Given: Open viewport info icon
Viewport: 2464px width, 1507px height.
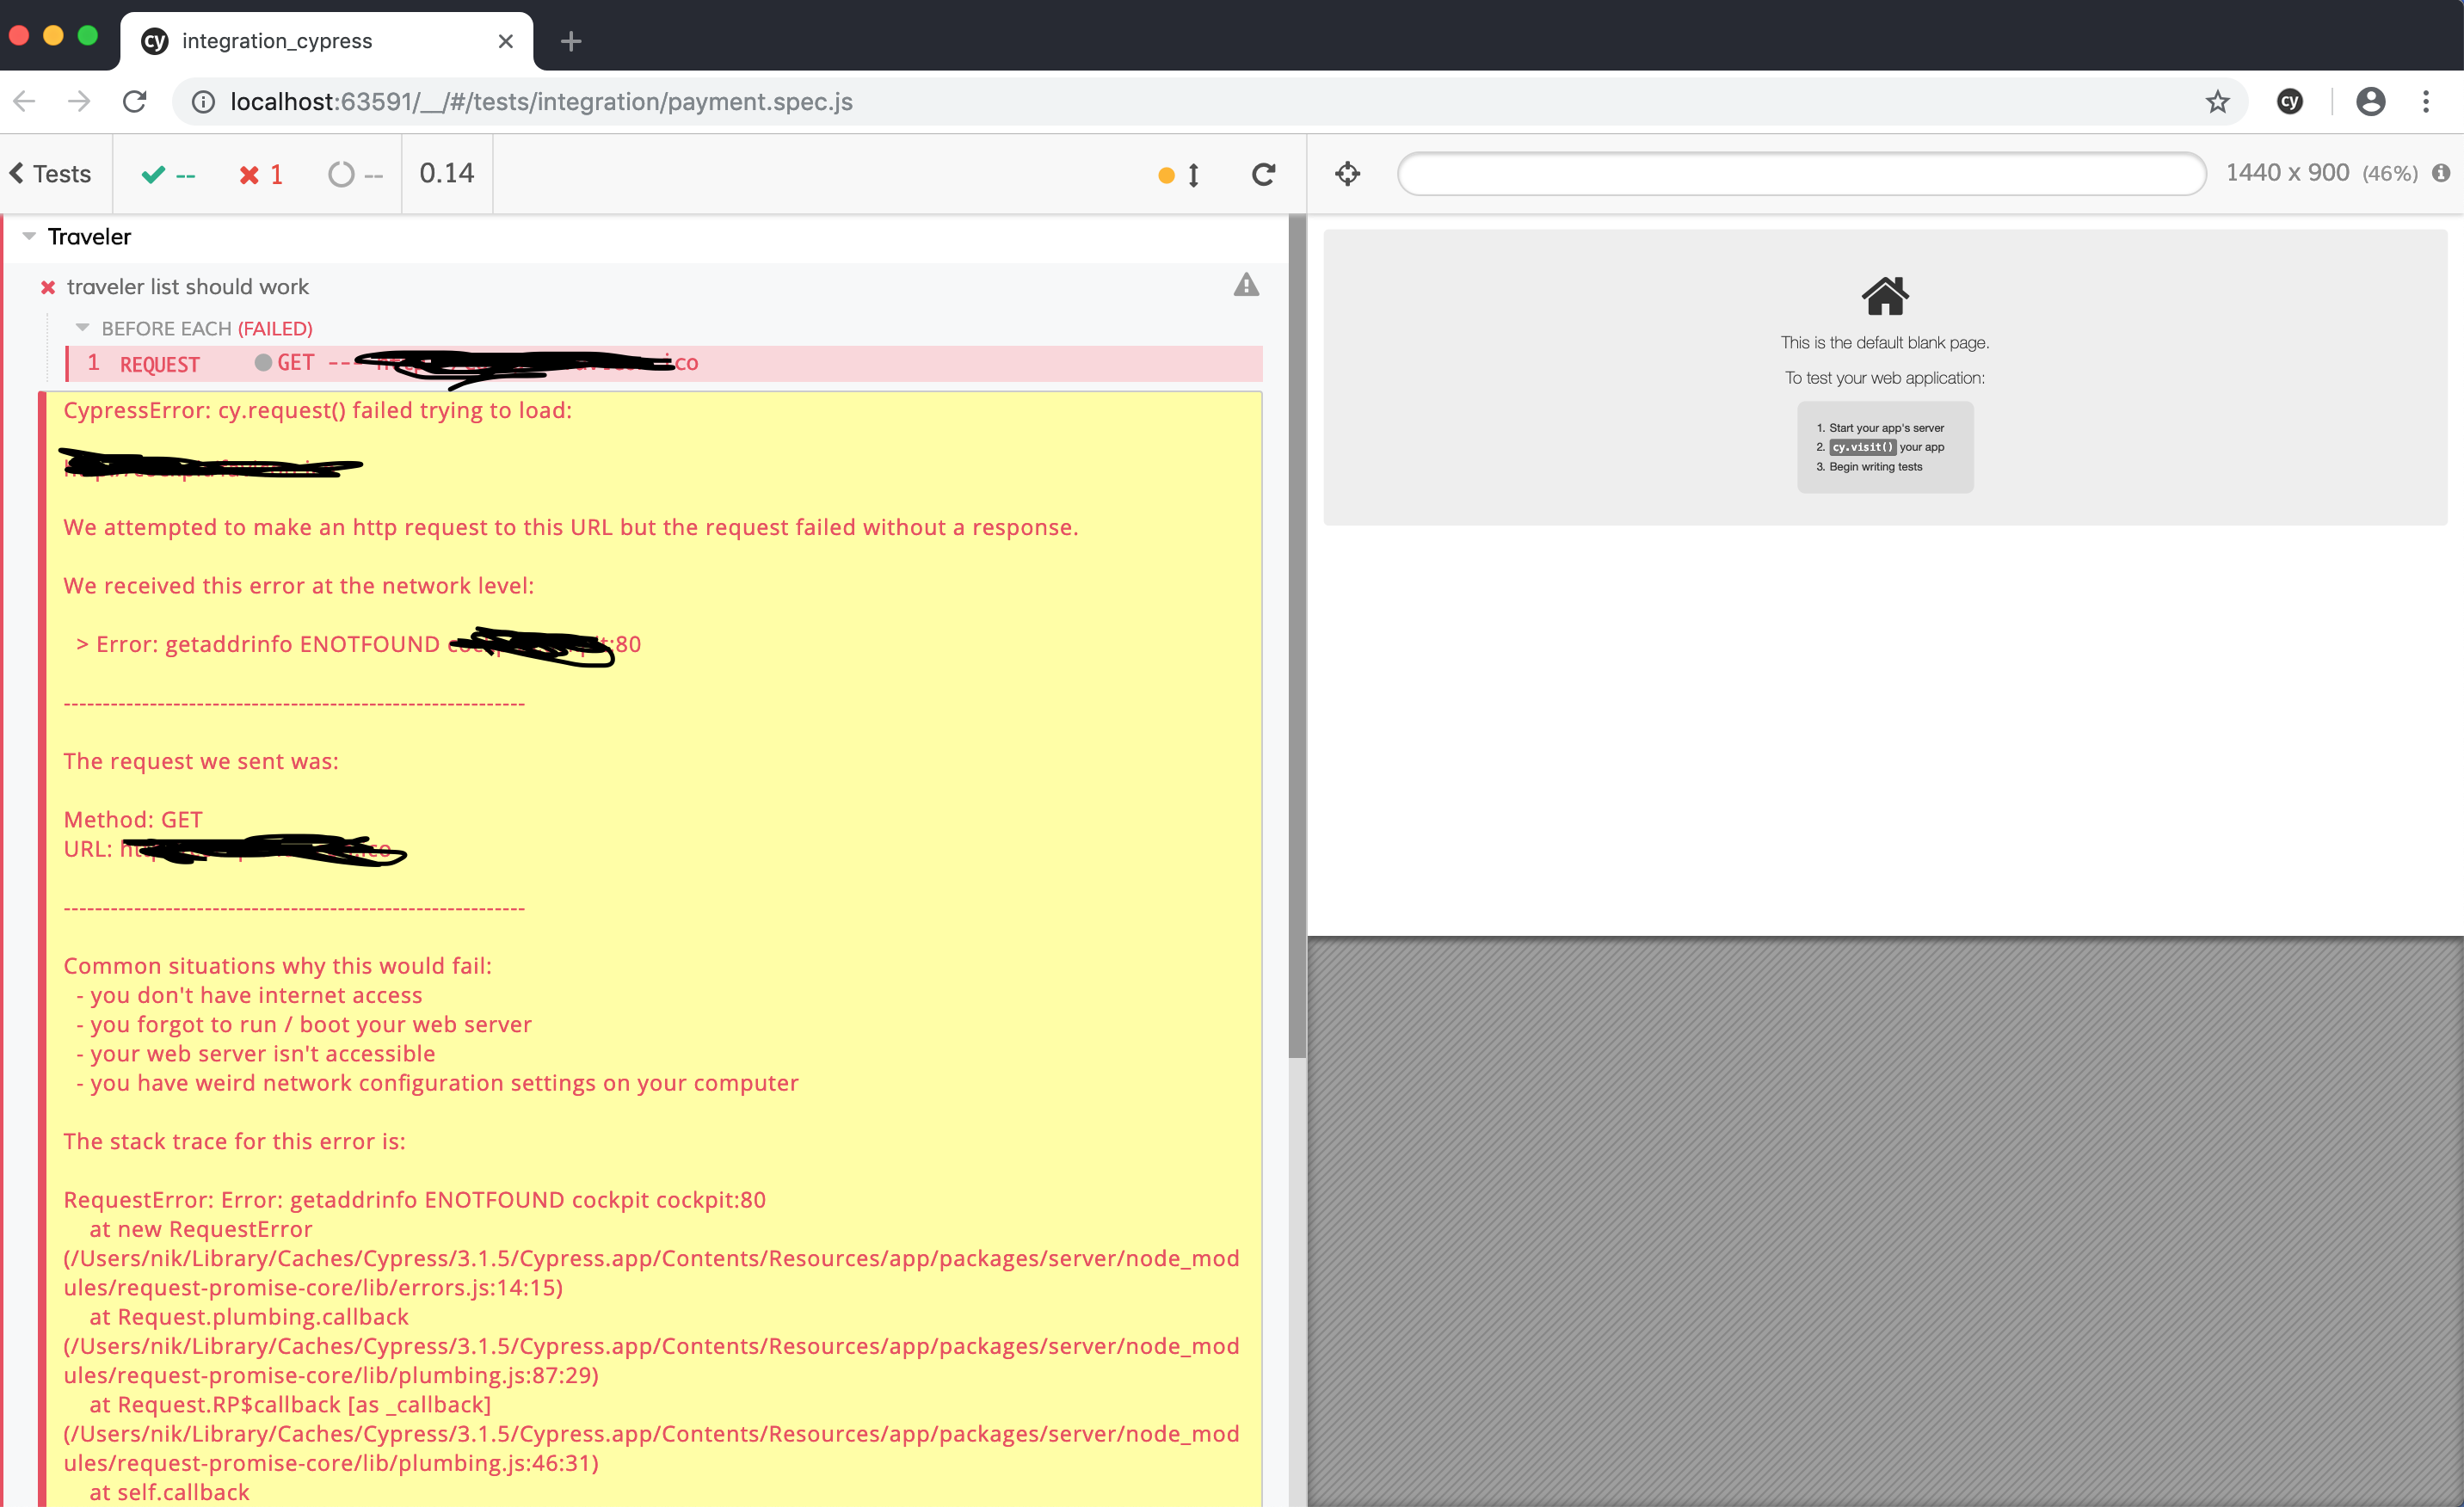Looking at the screenshot, I should [x=2441, y=173].
